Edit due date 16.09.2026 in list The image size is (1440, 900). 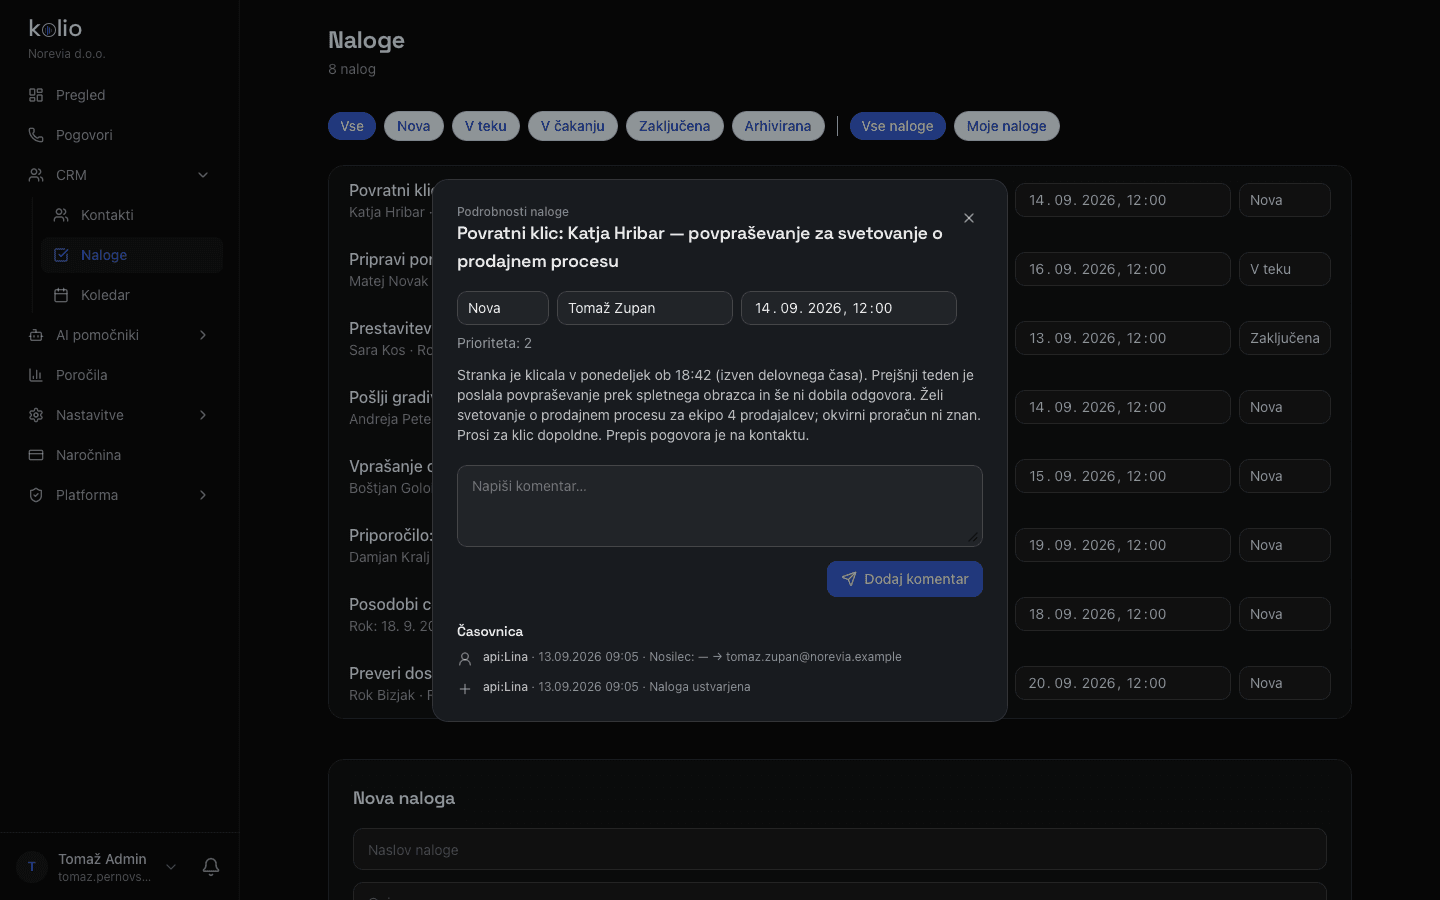pyautogui.click(x=1123, y=269)
